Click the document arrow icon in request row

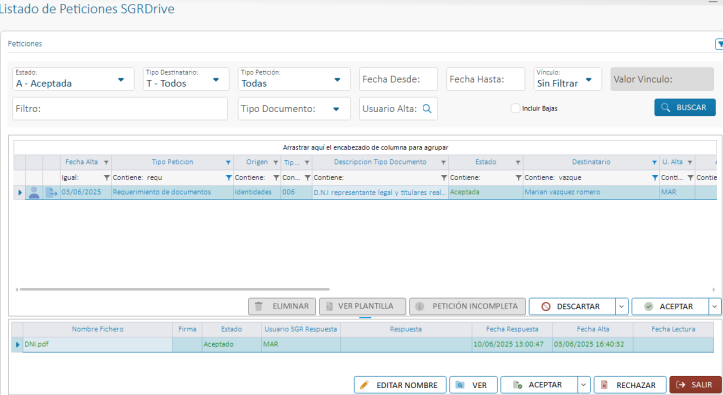point(51,192)
